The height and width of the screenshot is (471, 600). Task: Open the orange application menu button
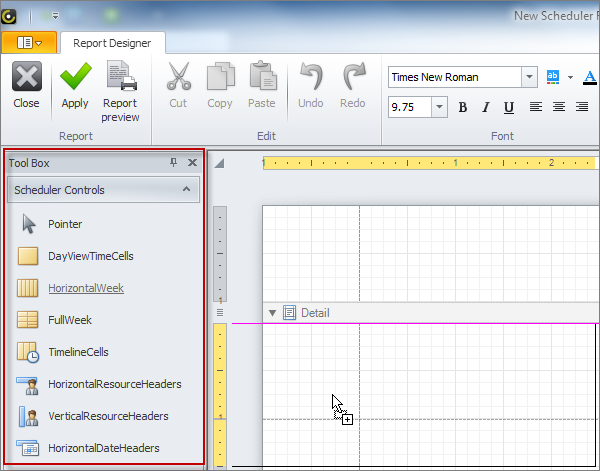28,43
